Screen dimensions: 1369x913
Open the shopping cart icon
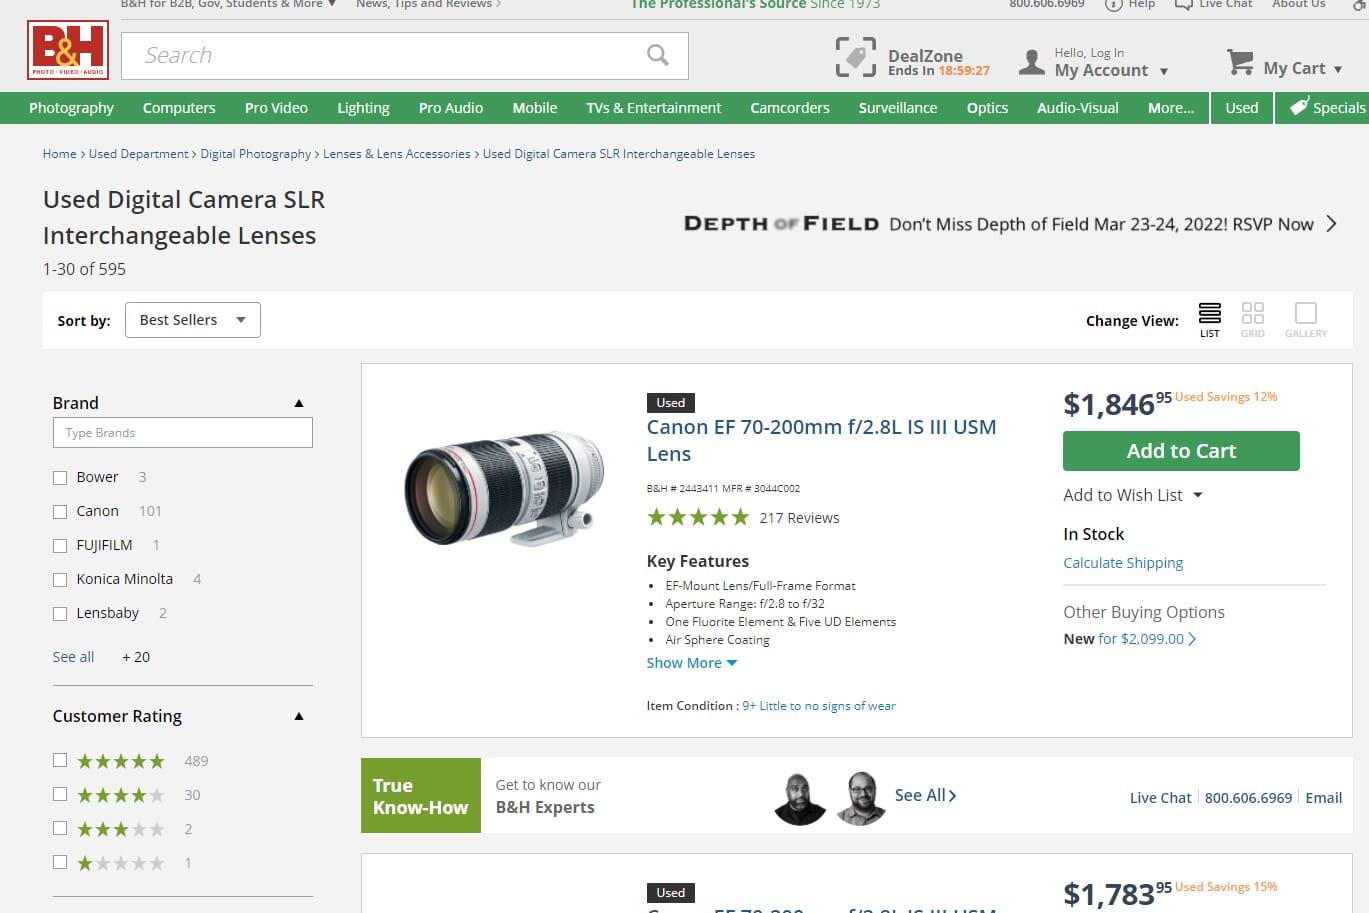pyautogui.click(x=1240, y=62)
